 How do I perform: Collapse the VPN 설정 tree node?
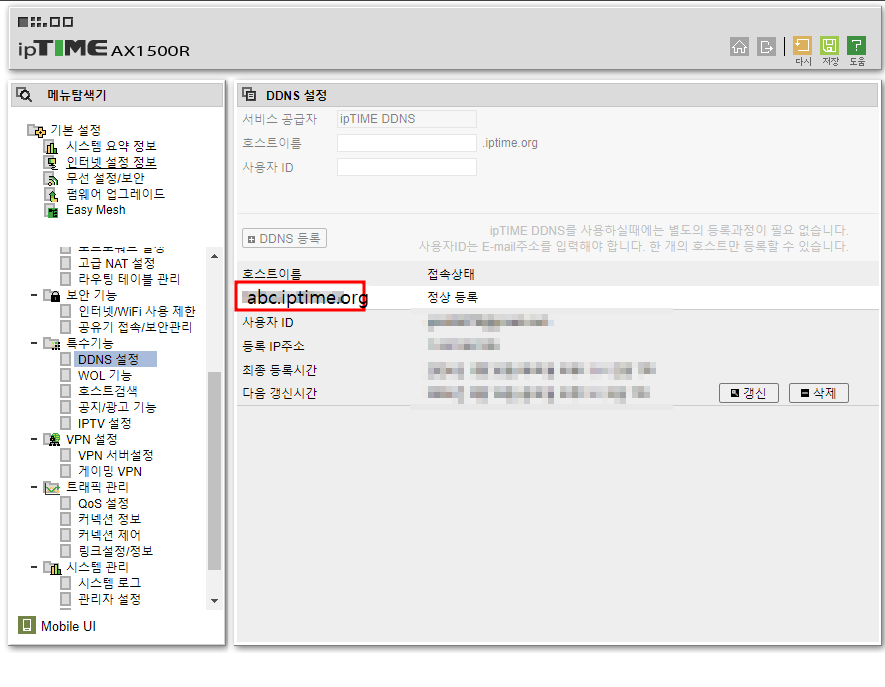(x=34, y=439)
